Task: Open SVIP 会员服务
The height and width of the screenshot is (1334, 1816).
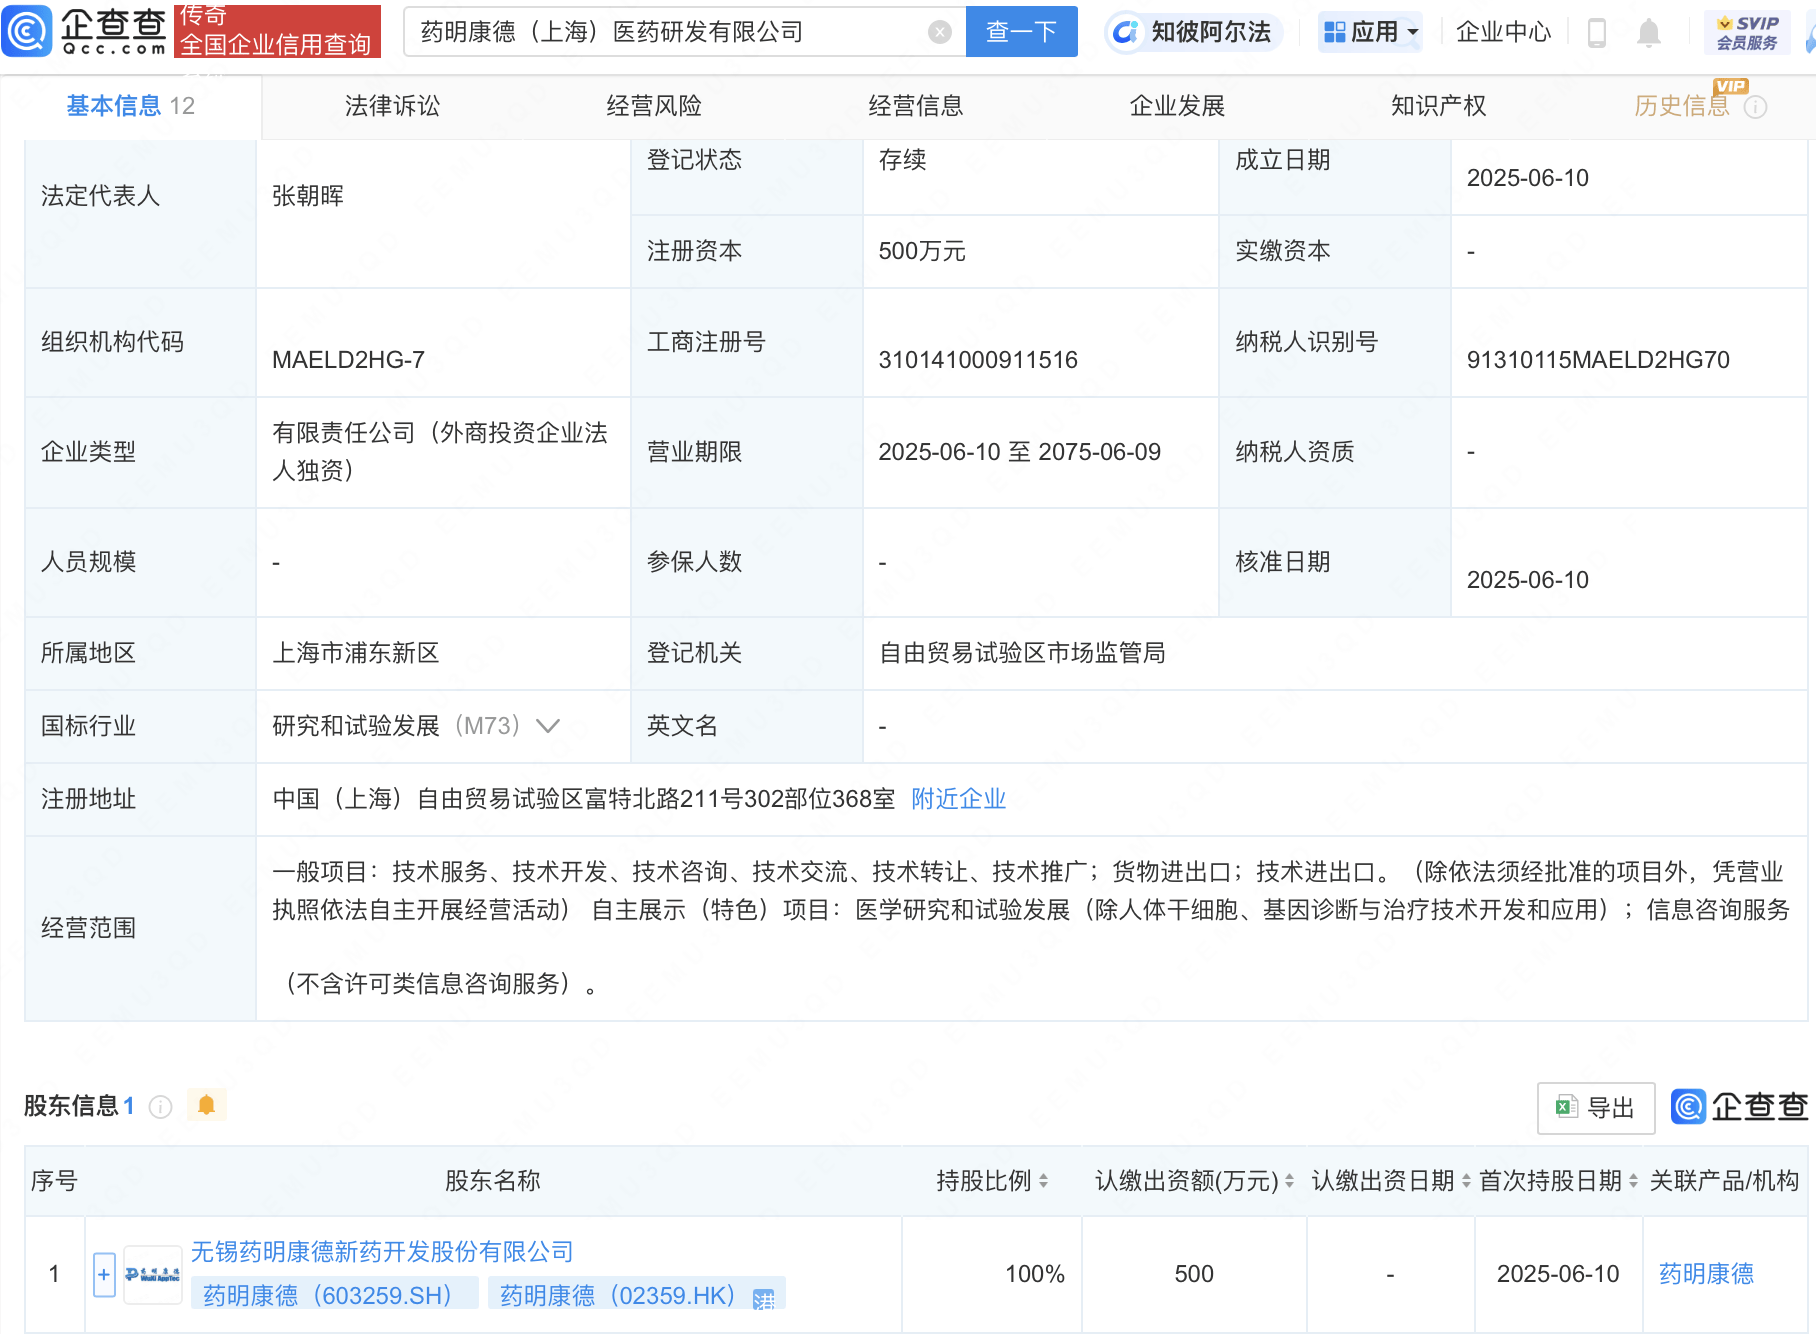Action: (1745, 31)
